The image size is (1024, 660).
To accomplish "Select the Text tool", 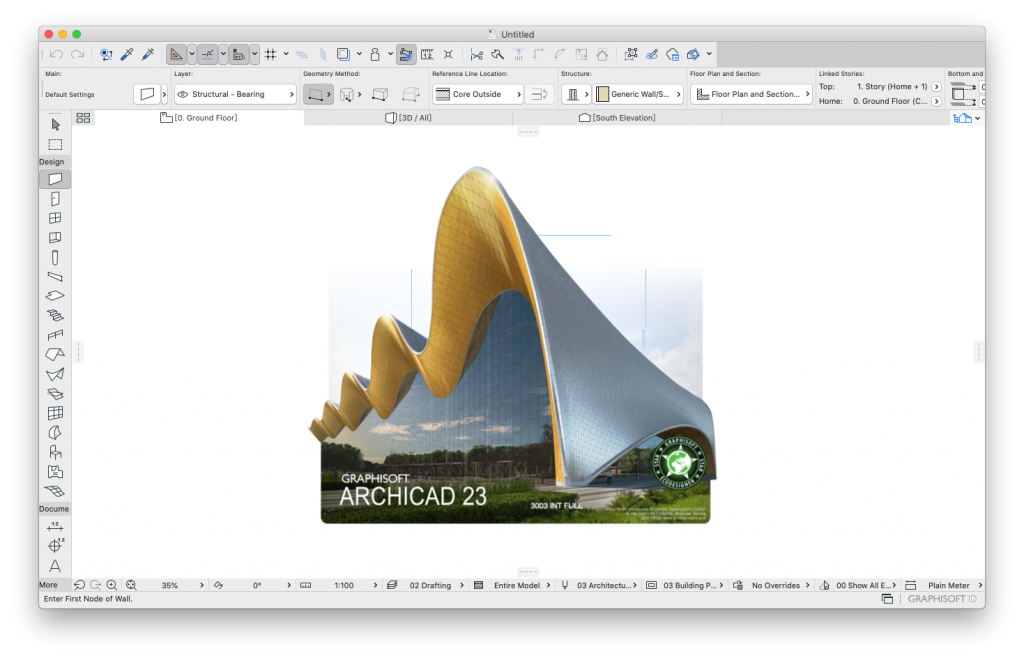I will 55,565.
